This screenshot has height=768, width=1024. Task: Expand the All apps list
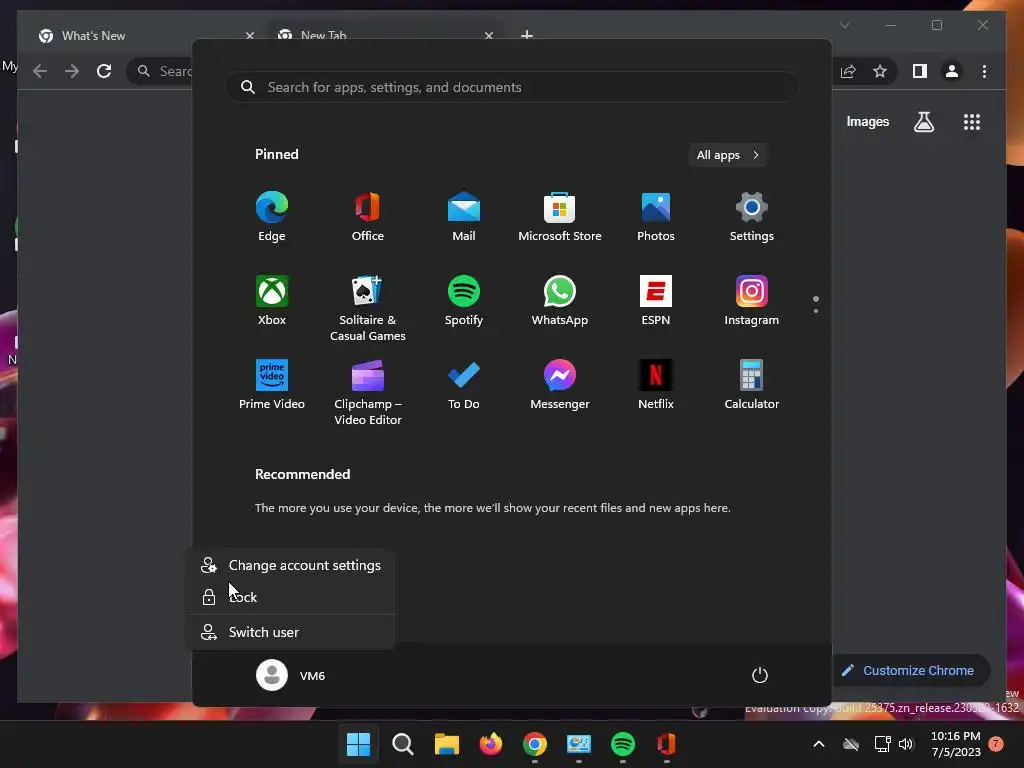click(728, 155)
